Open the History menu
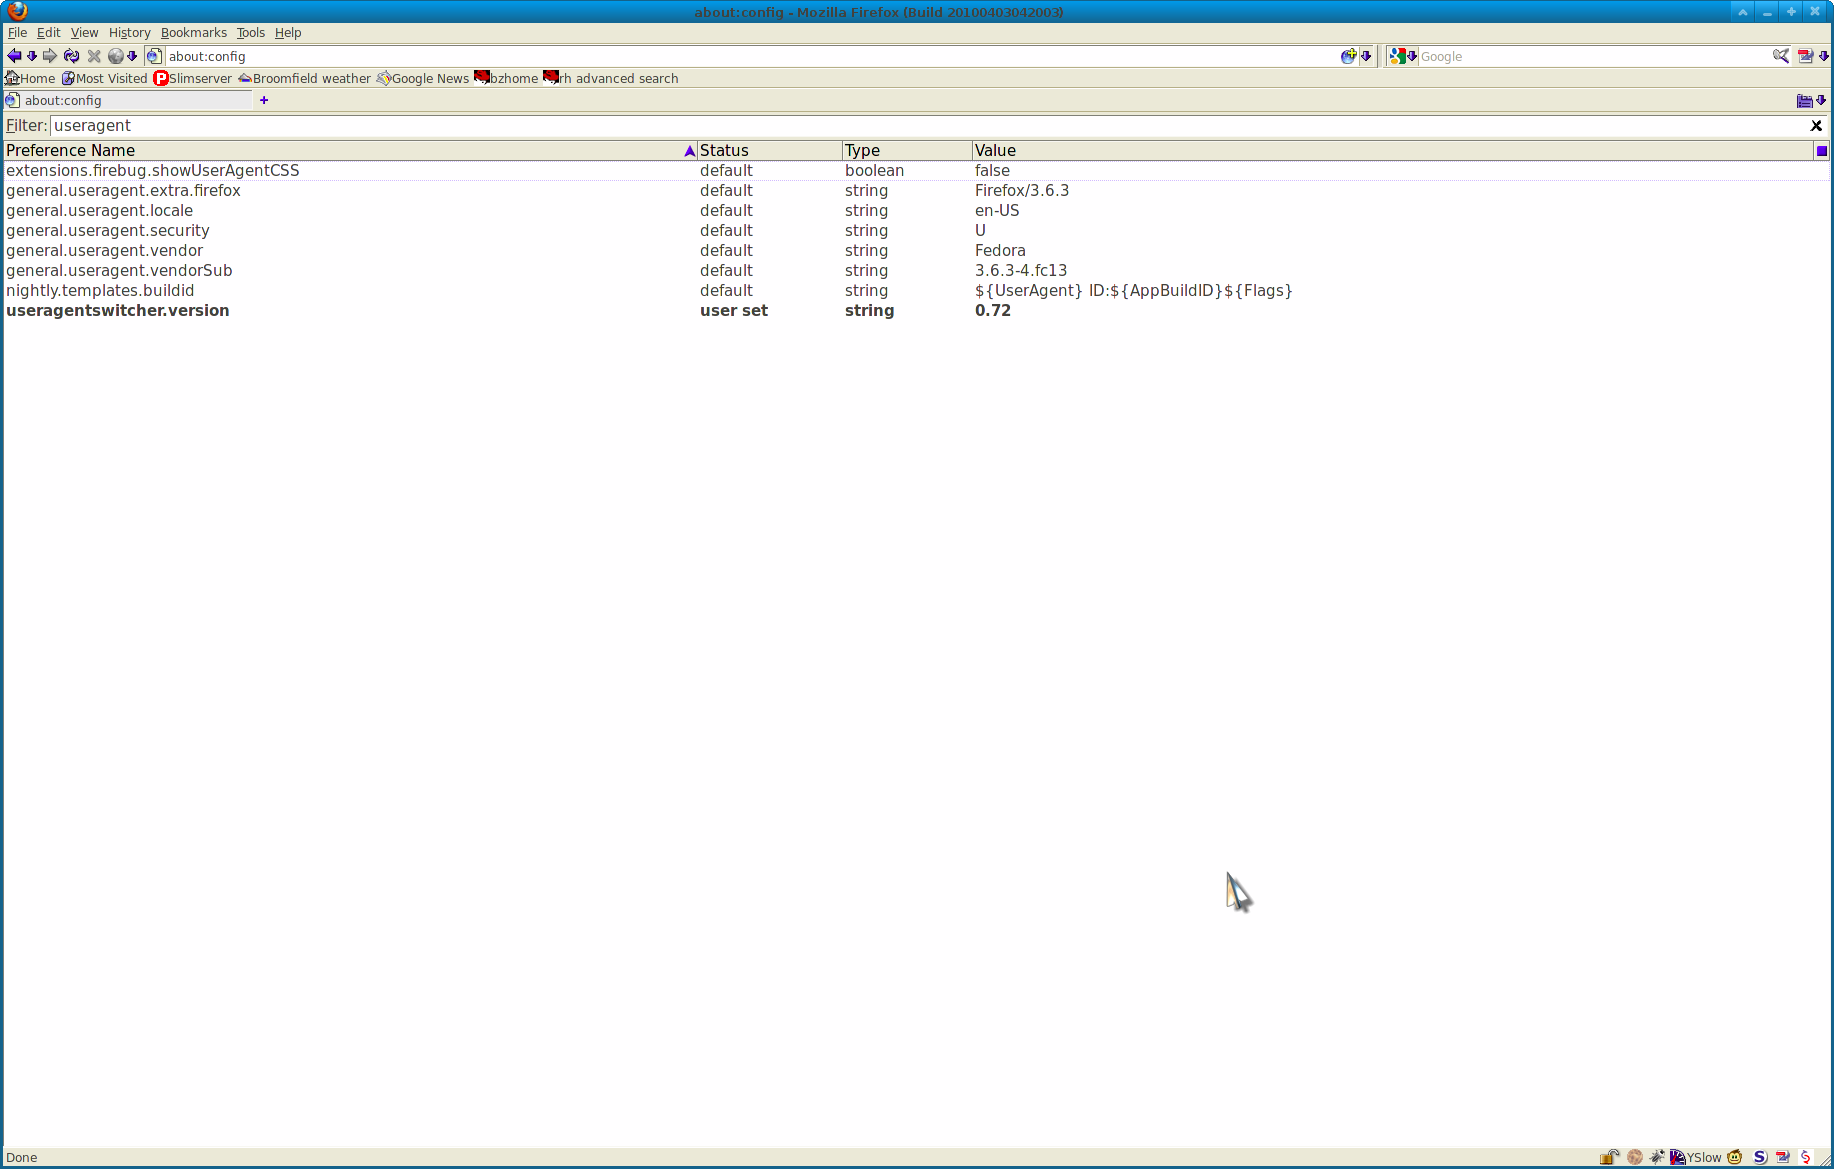This screenshot has height=1169, width=1834. [129, 32]
